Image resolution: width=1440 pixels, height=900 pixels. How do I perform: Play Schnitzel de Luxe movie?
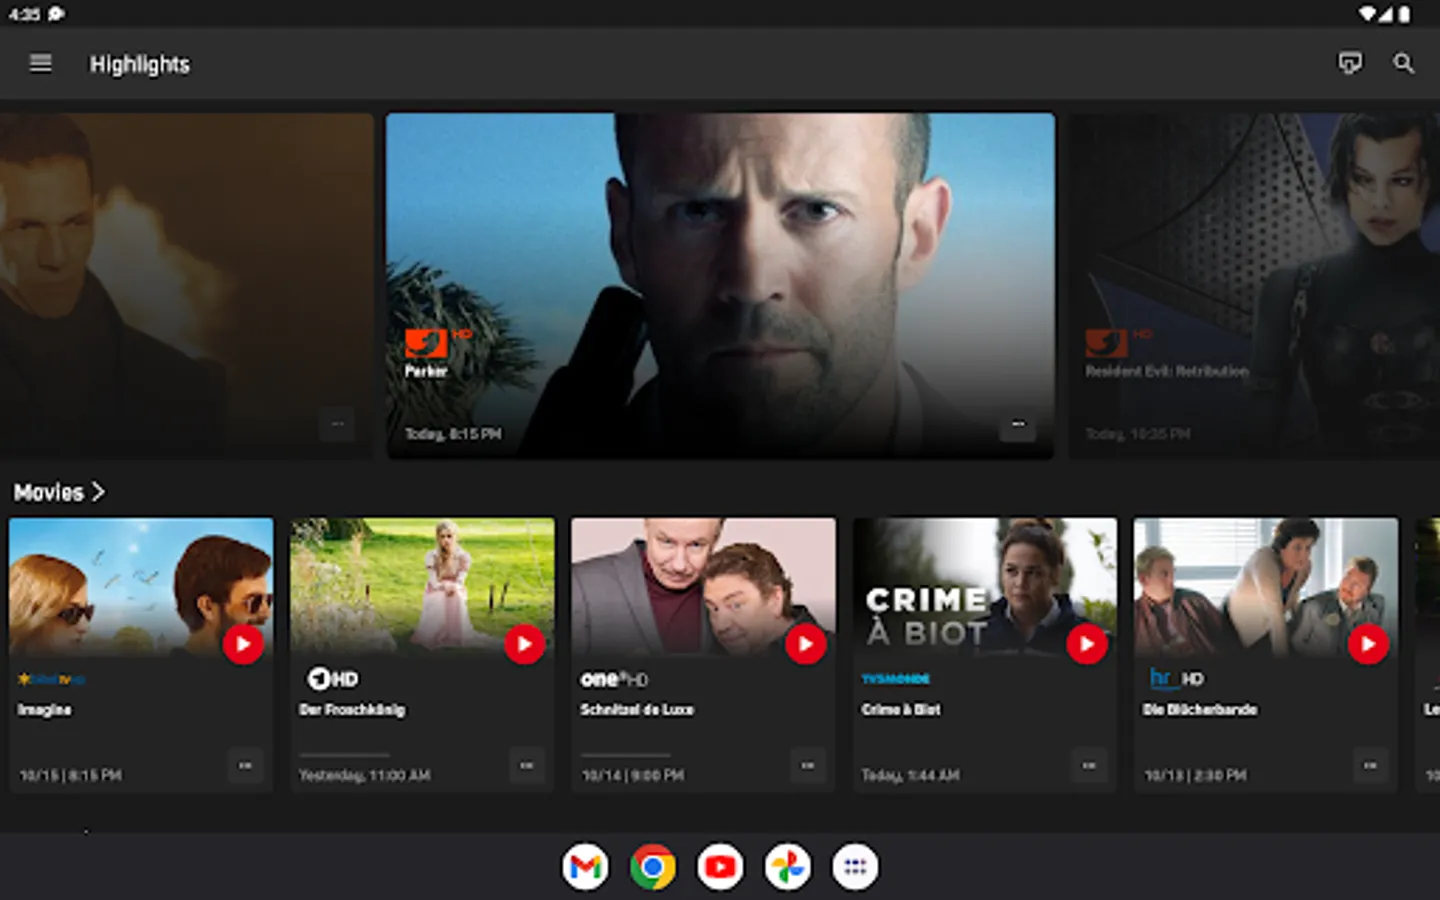pos(806,644)
